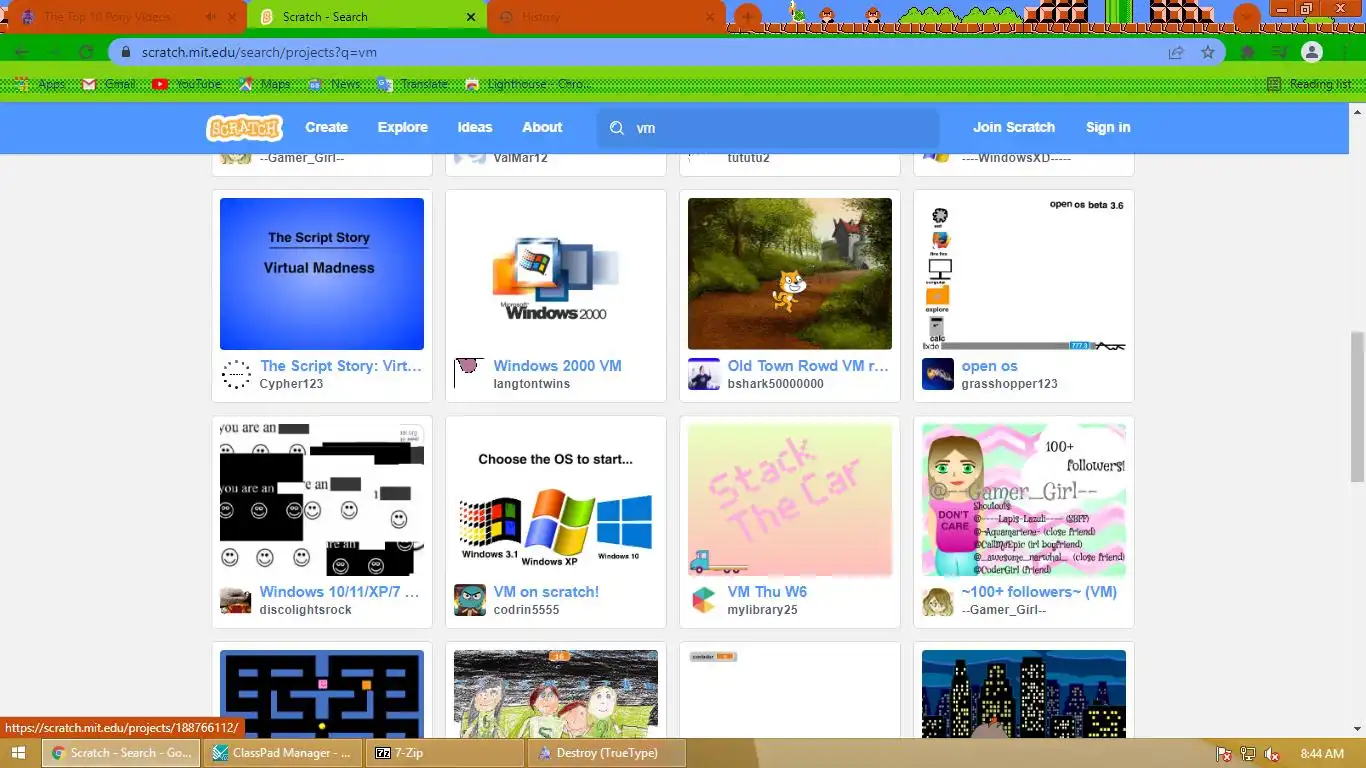Visit mylibrary25's profile name
This screenshot has width=1366, height=768.
tap(762, 610)
